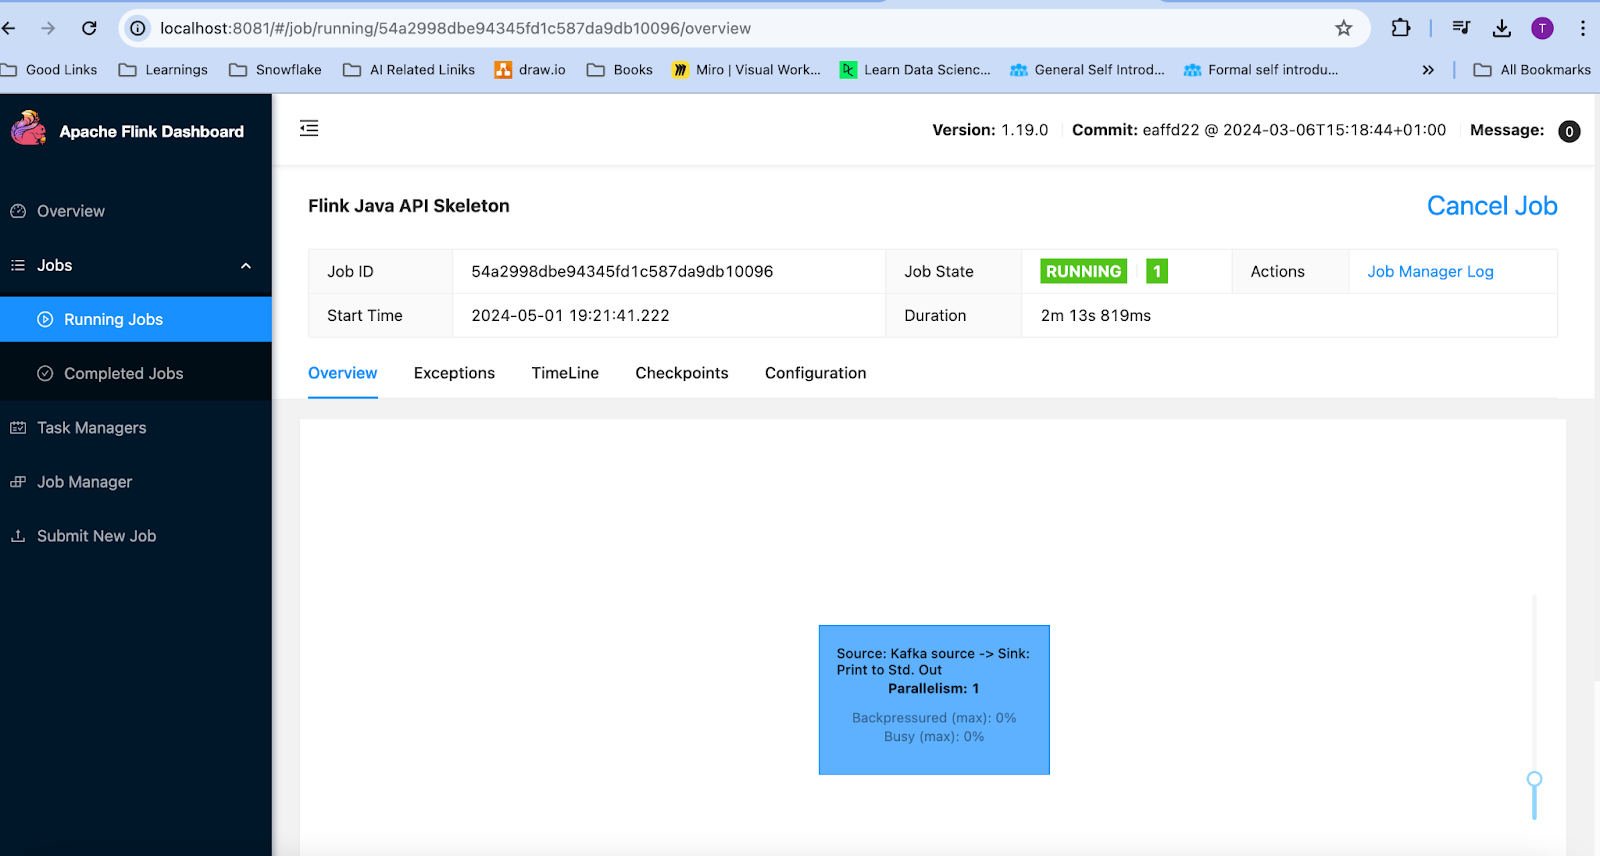
Task: Click the browser back arrow
Action: click(x=9, y=28)
